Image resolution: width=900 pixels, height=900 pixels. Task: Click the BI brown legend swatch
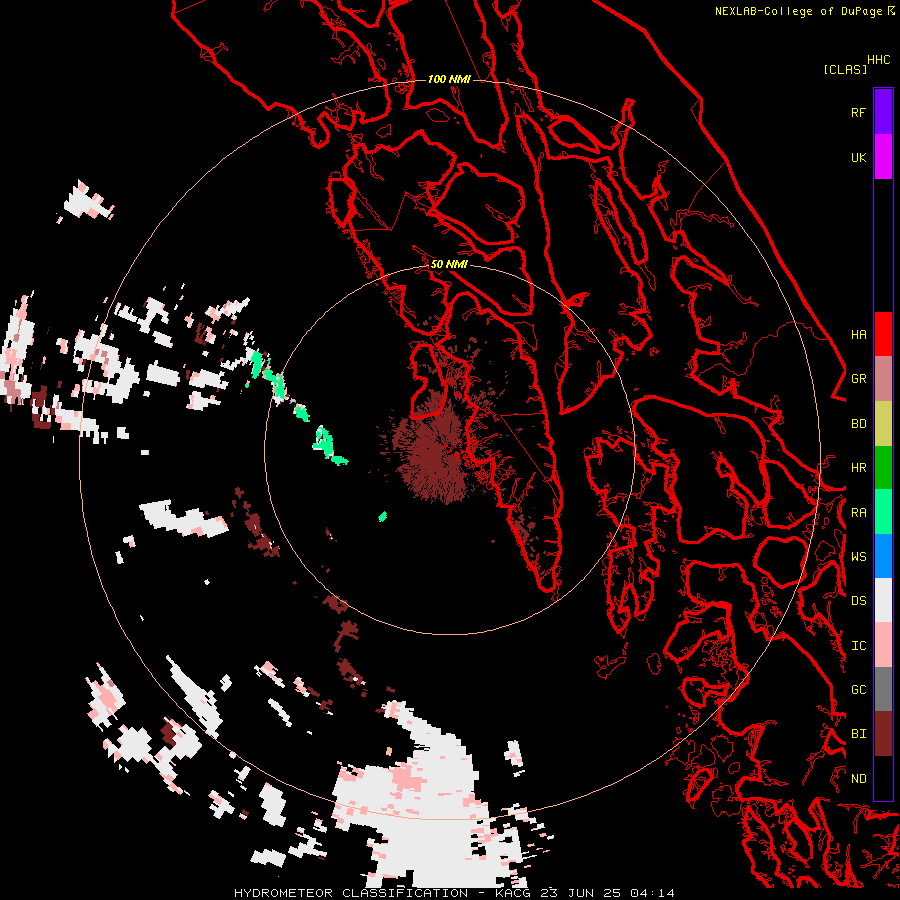pos(883,734)
